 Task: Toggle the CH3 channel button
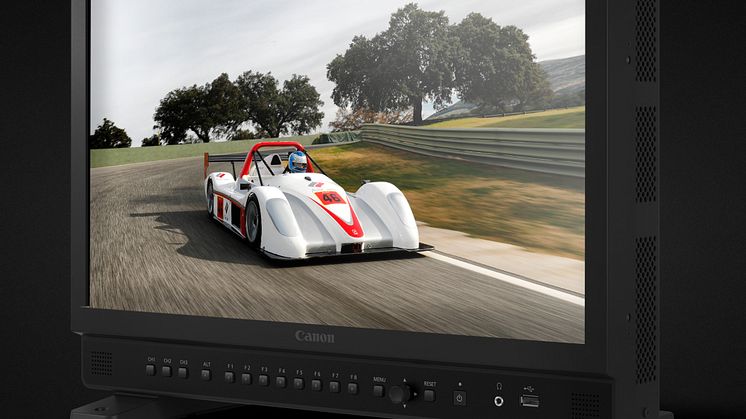click(183, 372)
